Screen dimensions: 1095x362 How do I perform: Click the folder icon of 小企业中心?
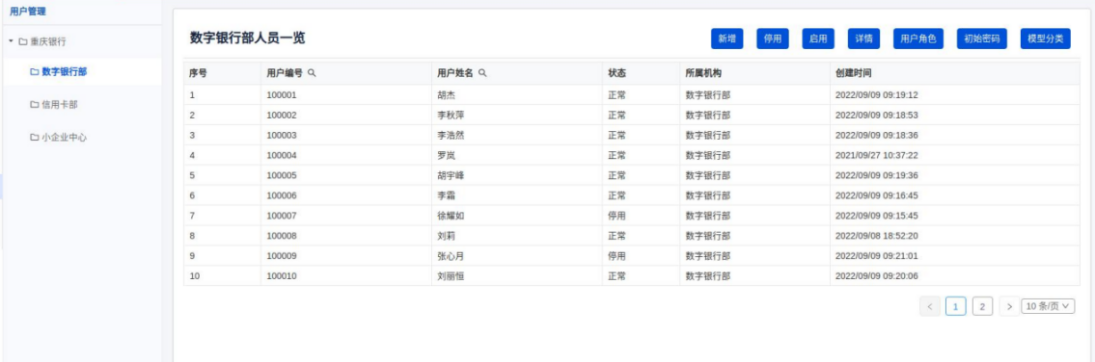[34, 138]
